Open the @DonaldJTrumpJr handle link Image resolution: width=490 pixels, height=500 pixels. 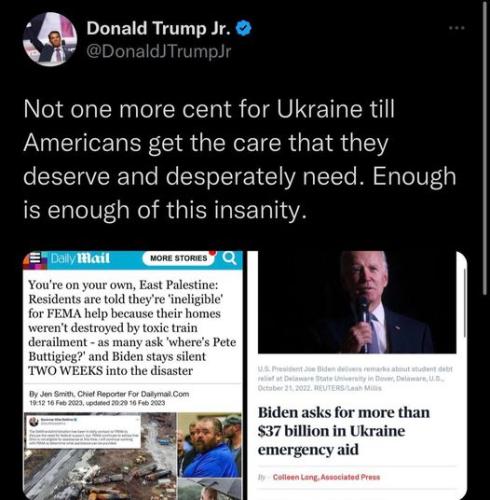click(159, 52)
